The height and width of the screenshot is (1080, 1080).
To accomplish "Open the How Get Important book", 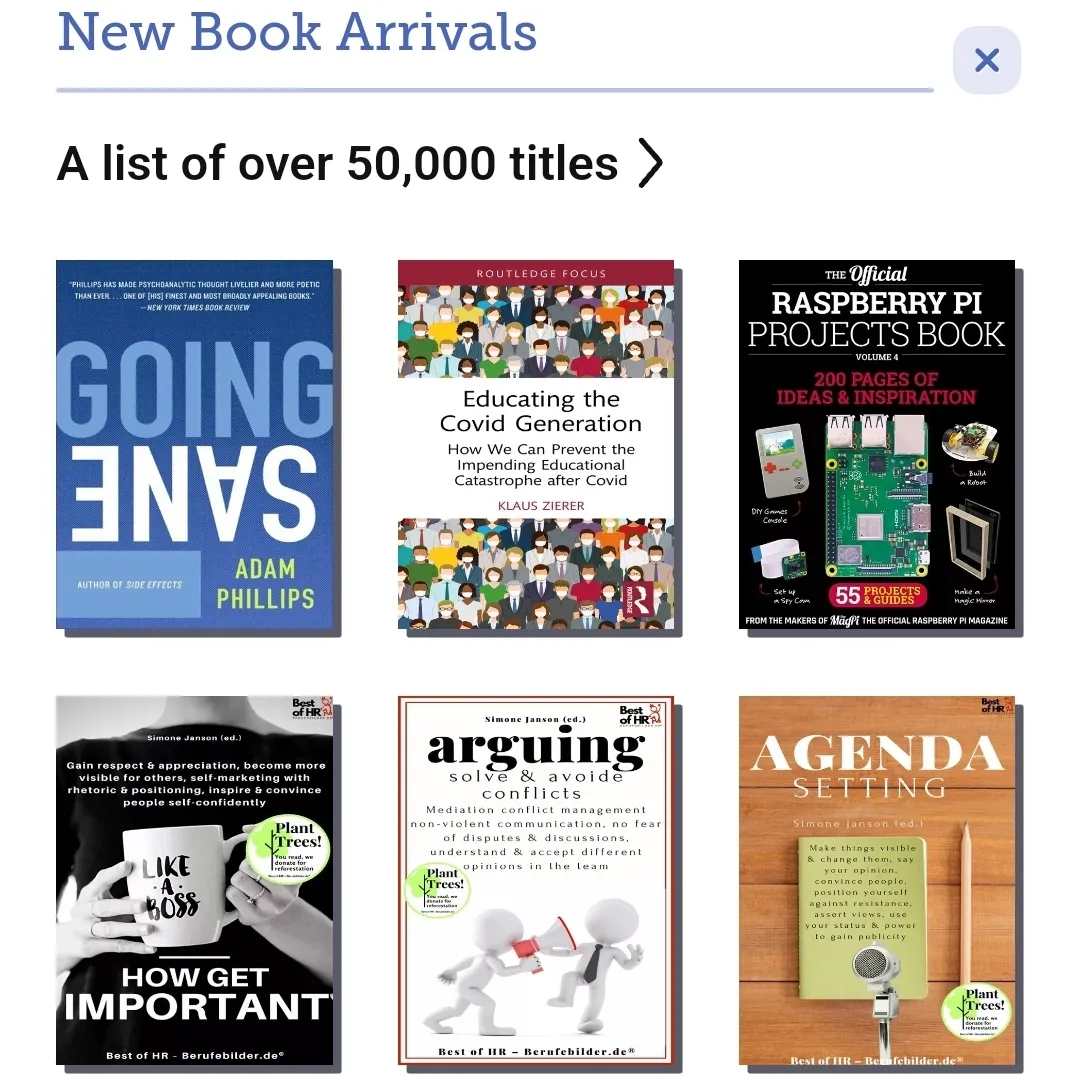I will (194, 880).
